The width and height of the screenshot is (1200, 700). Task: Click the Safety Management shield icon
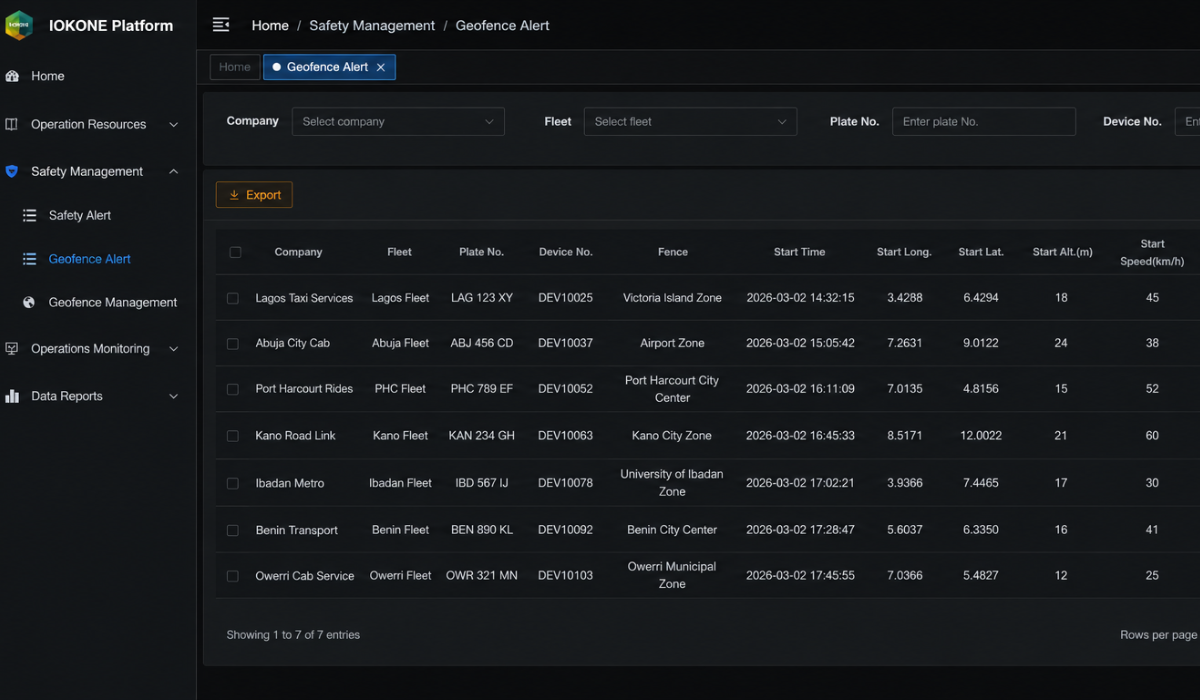12,171
